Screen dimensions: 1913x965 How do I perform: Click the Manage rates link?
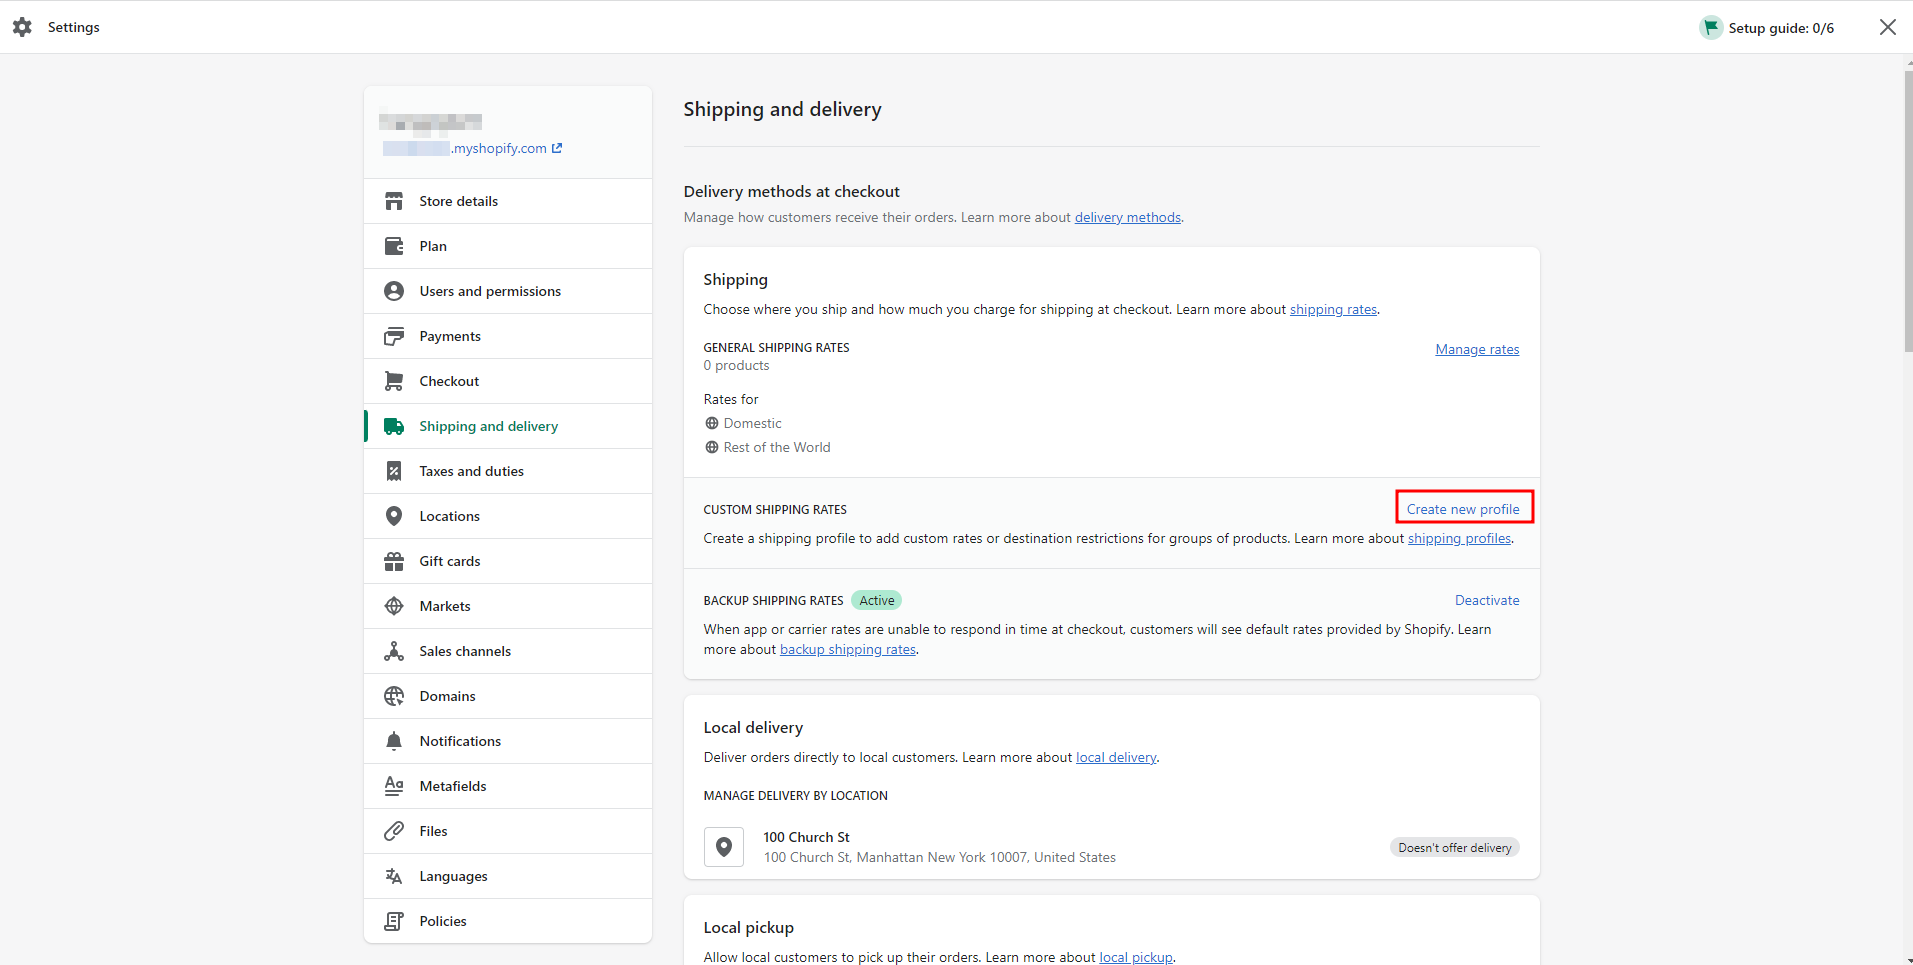(1477, 349)
